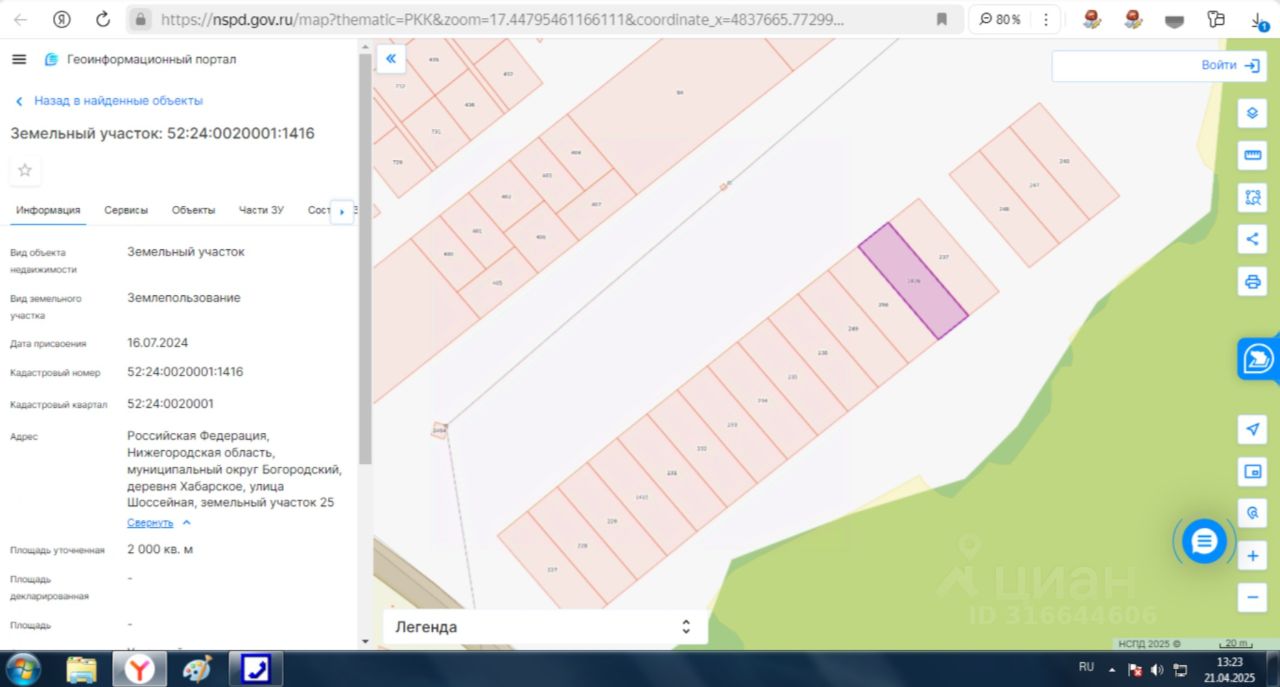This screenshot has height=687, width=1280.
Task: Locate my position with arrow icon
Action: coord(1252,429)
